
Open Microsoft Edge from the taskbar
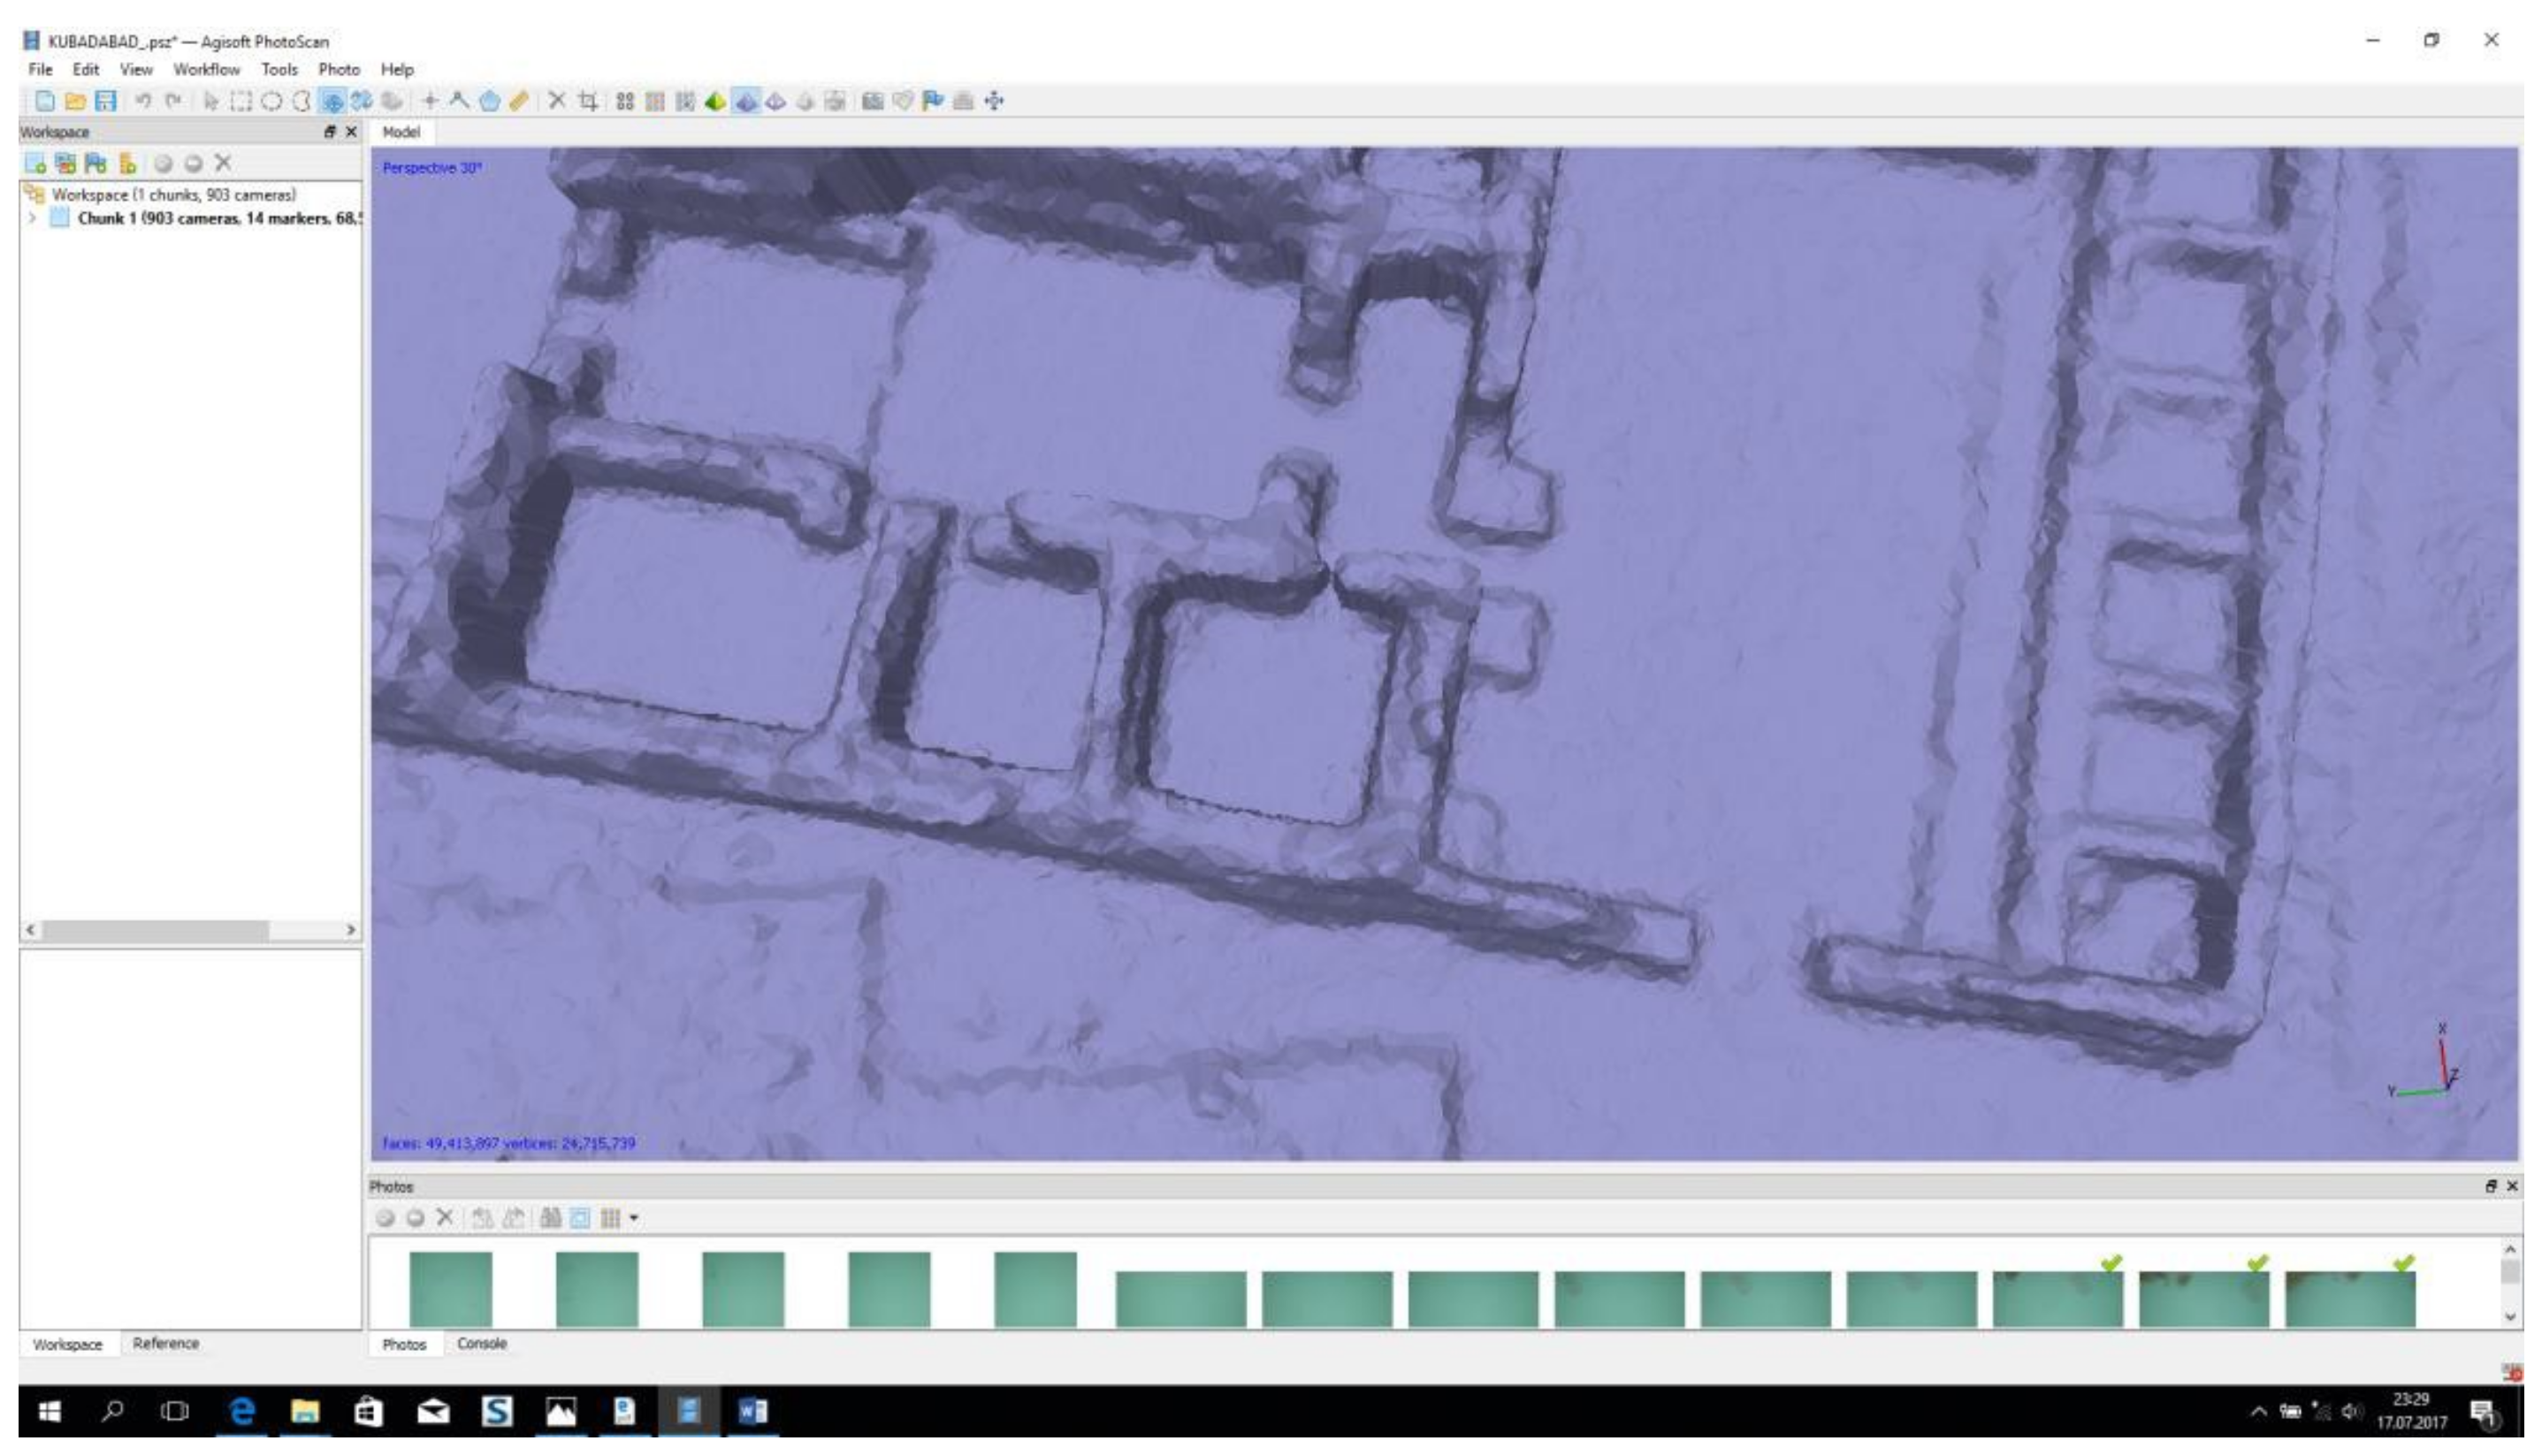point(241,1412)
